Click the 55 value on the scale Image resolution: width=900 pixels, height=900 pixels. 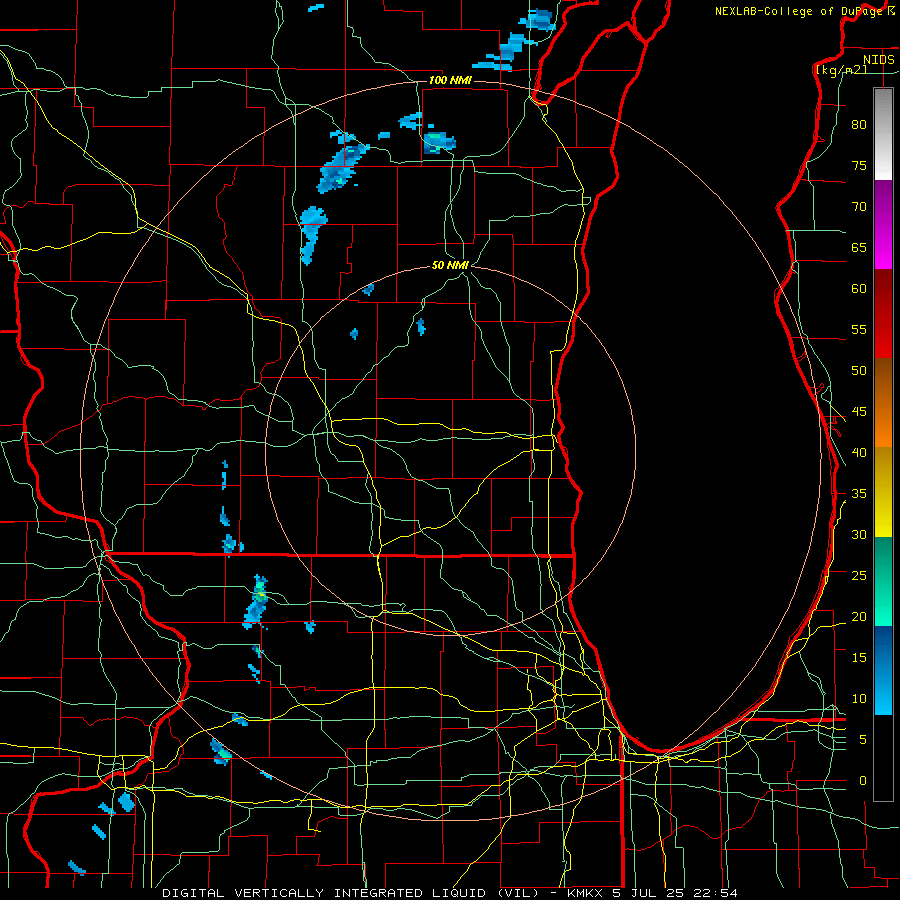point(859,329)
